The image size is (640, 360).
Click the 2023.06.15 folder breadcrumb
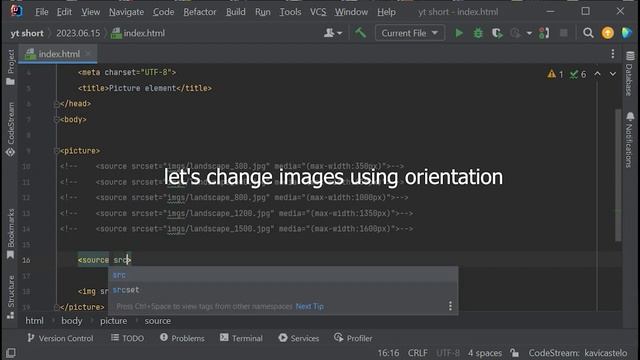78,33
